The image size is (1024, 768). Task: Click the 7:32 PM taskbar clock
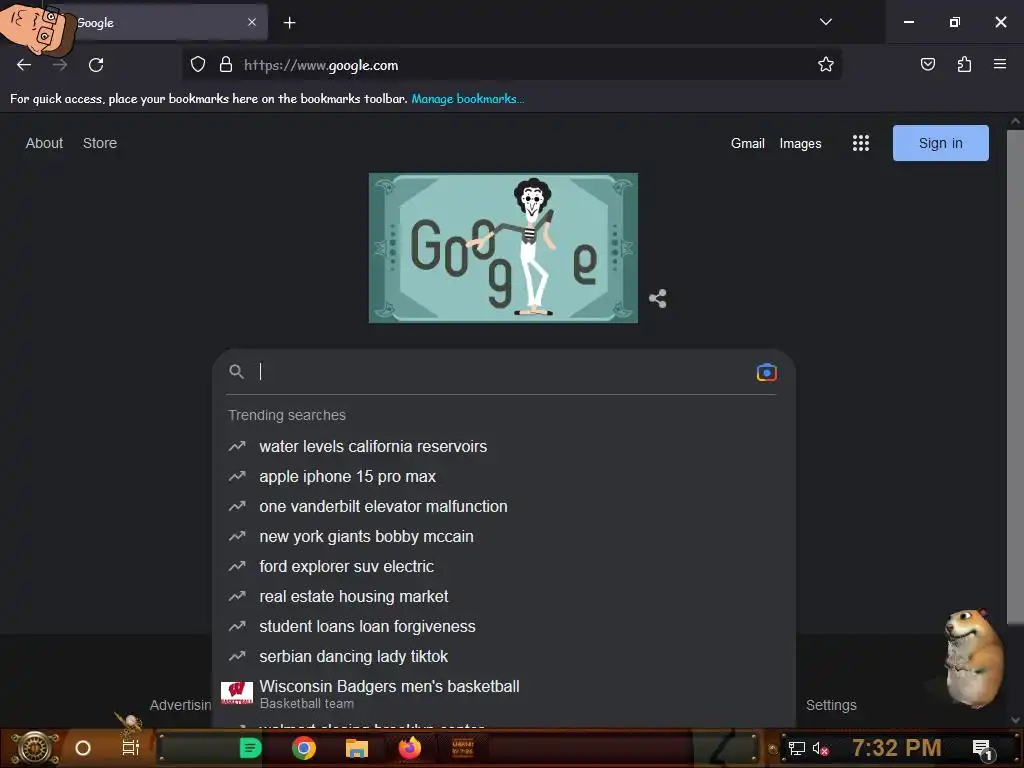coord(897,748)
